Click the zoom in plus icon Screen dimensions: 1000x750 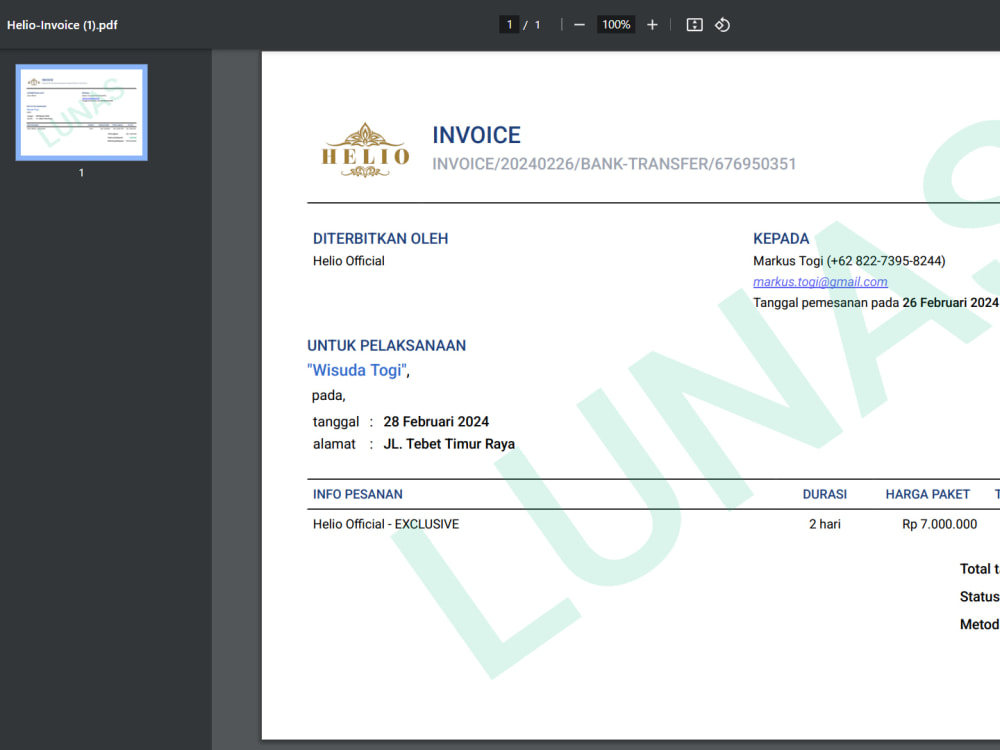[652, 25]
